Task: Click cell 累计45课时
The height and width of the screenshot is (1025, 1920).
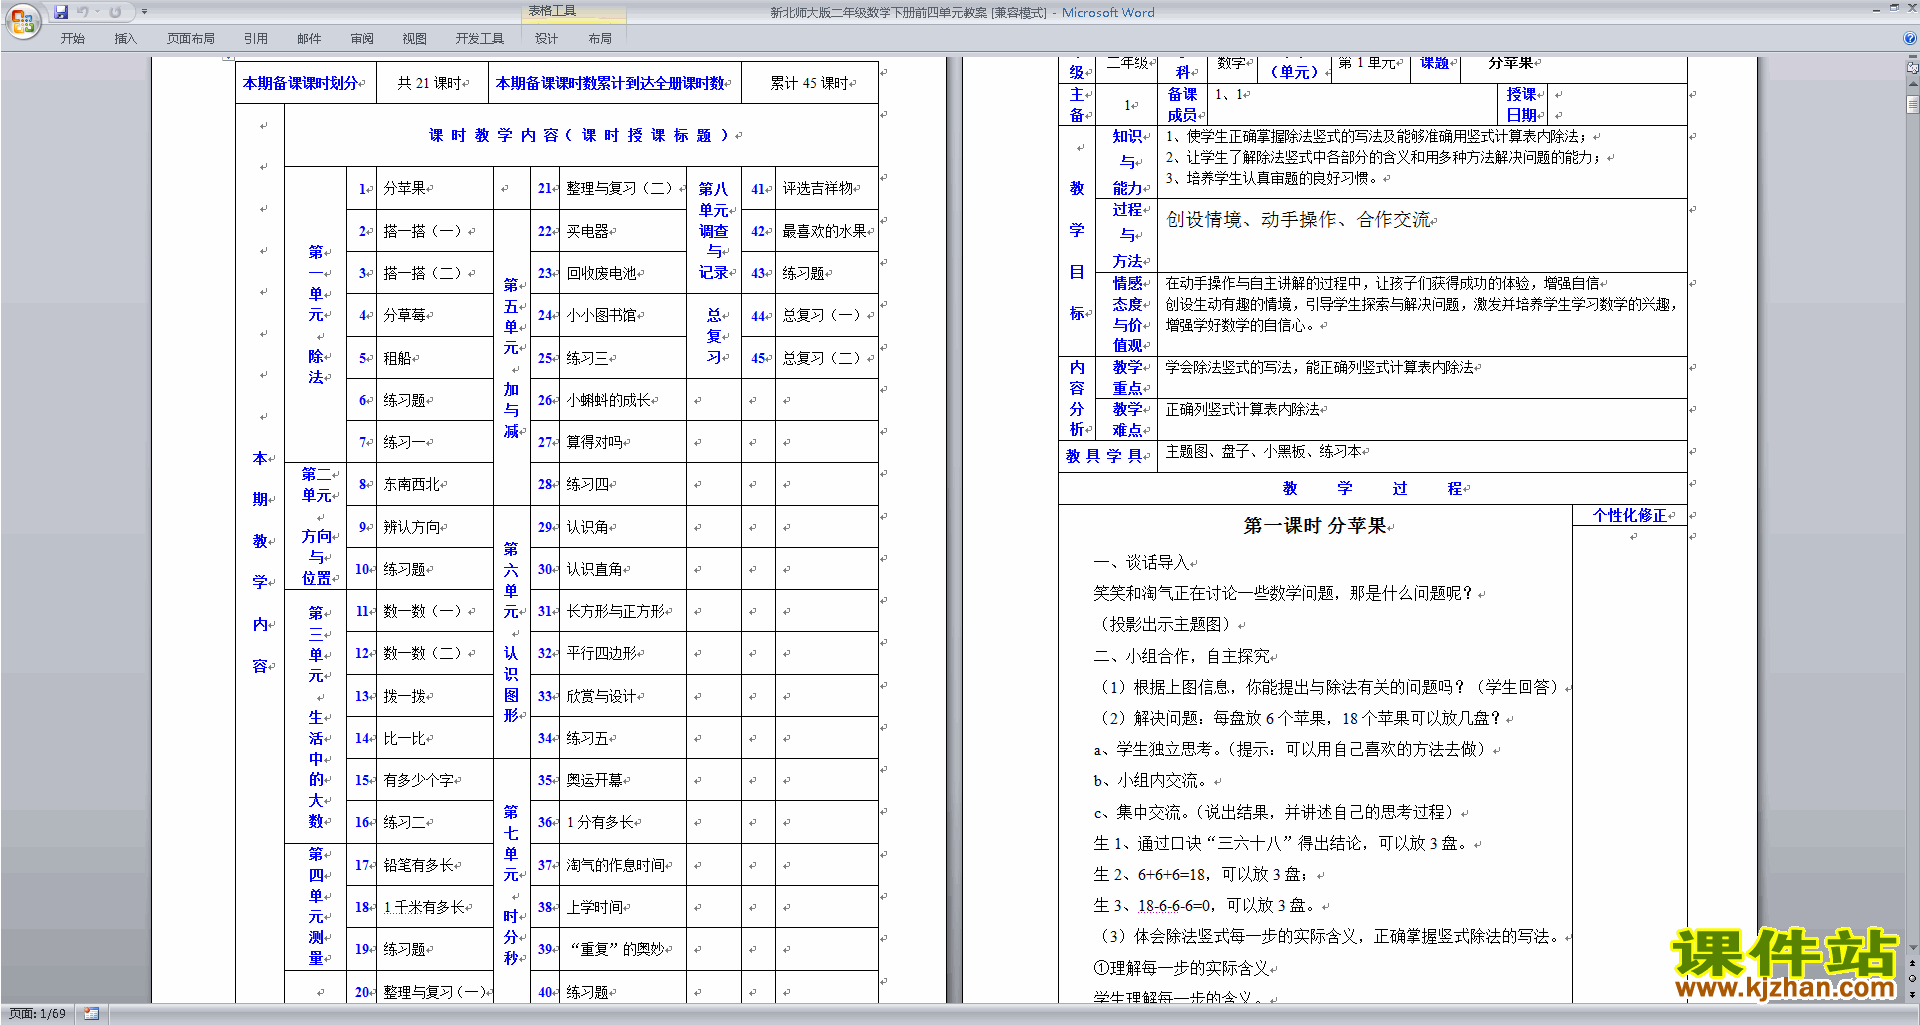Action: (810, 83)
